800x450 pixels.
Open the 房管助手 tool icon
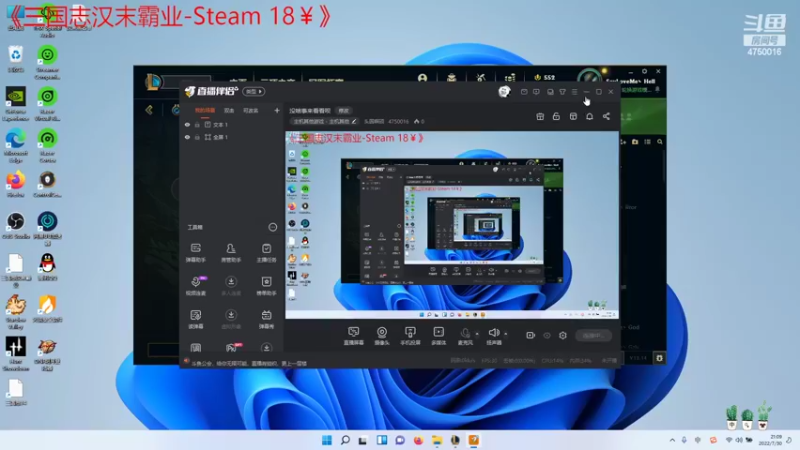pyautogui.click(x=231, y=252)
